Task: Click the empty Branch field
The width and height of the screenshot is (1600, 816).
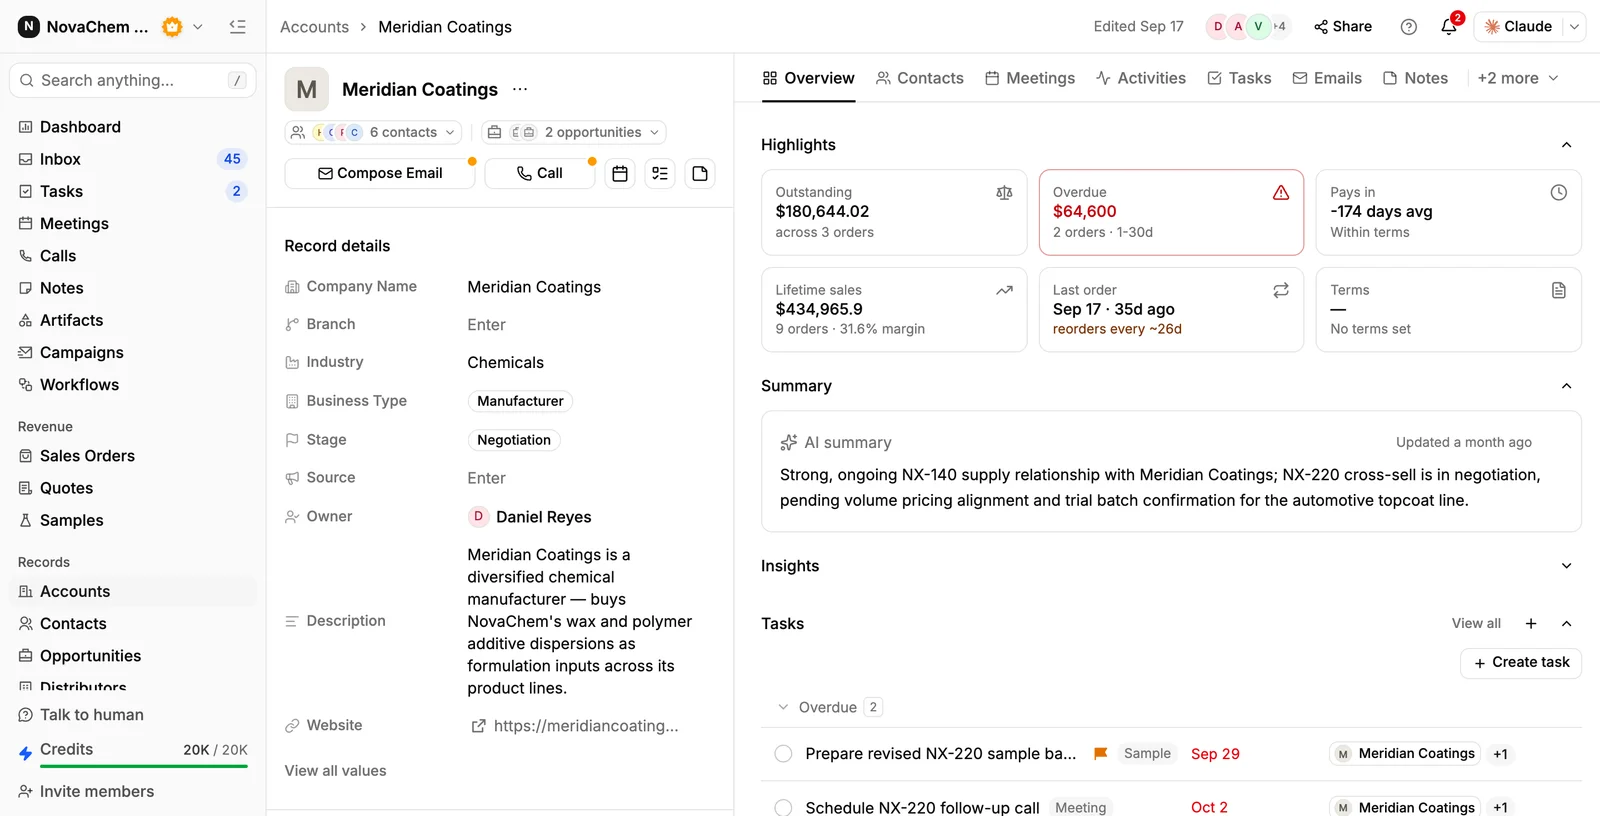Action: pos(486,325)
